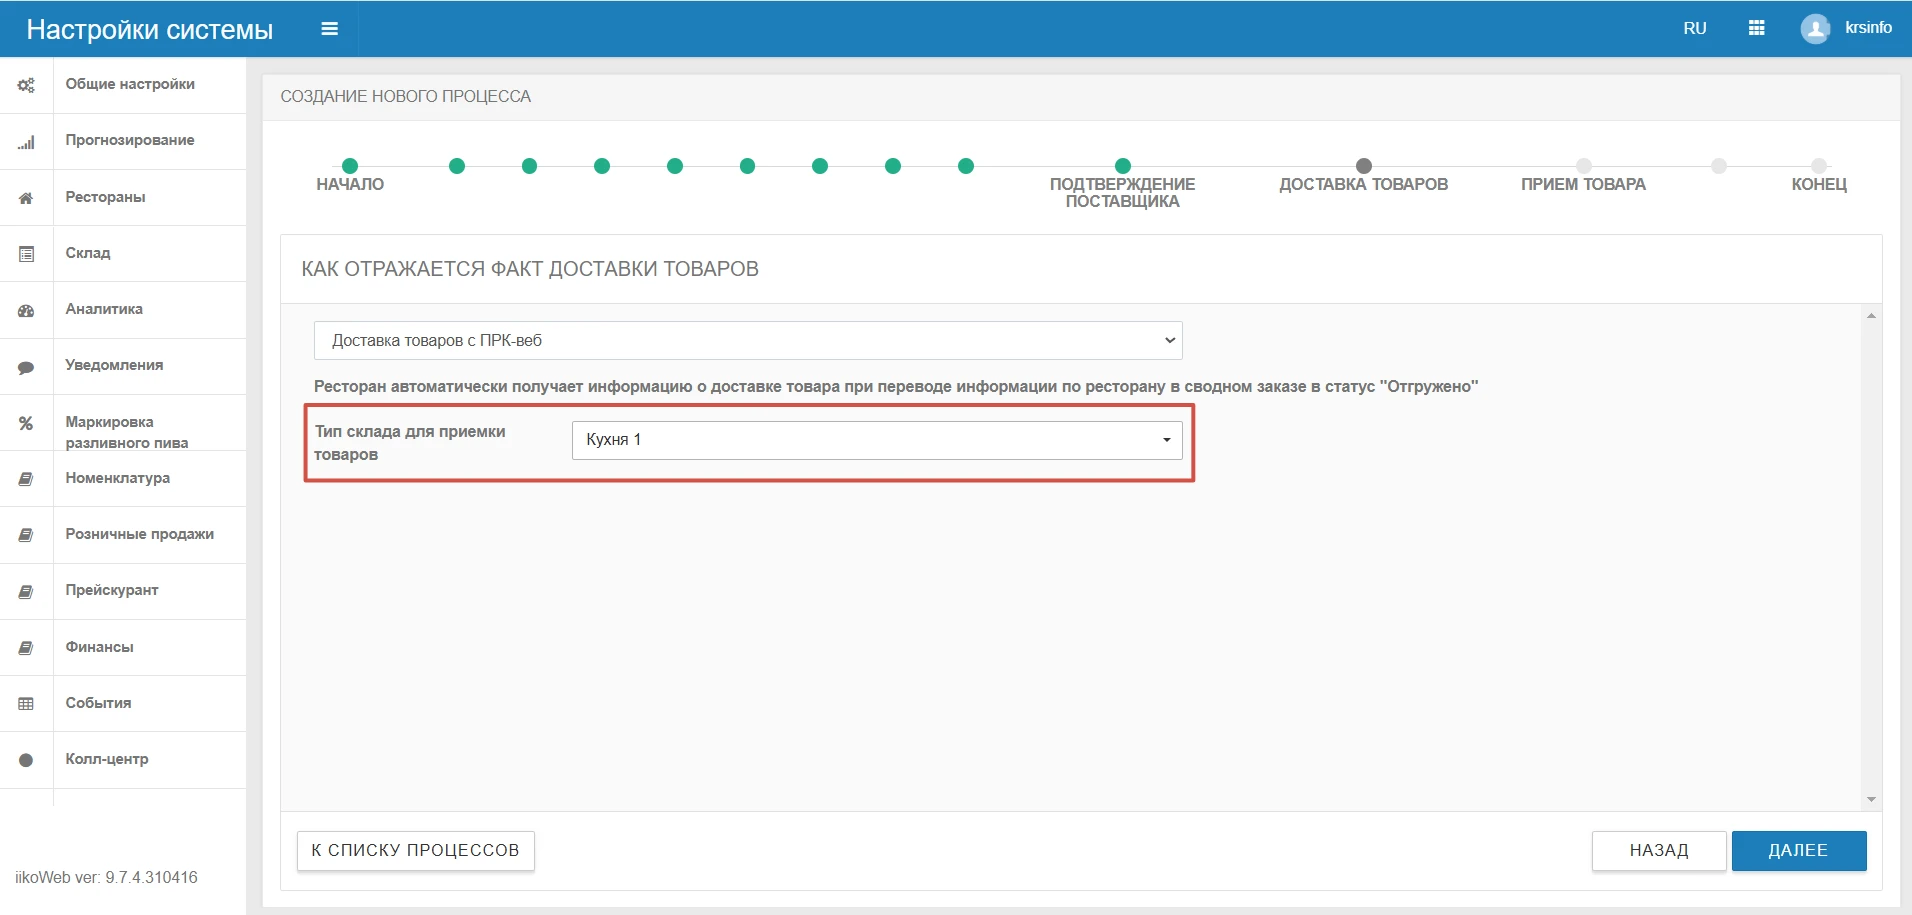Viewport: 1912px width, 915px height.
Task: Click the Рестораны home icon
Action: point(26,198)
